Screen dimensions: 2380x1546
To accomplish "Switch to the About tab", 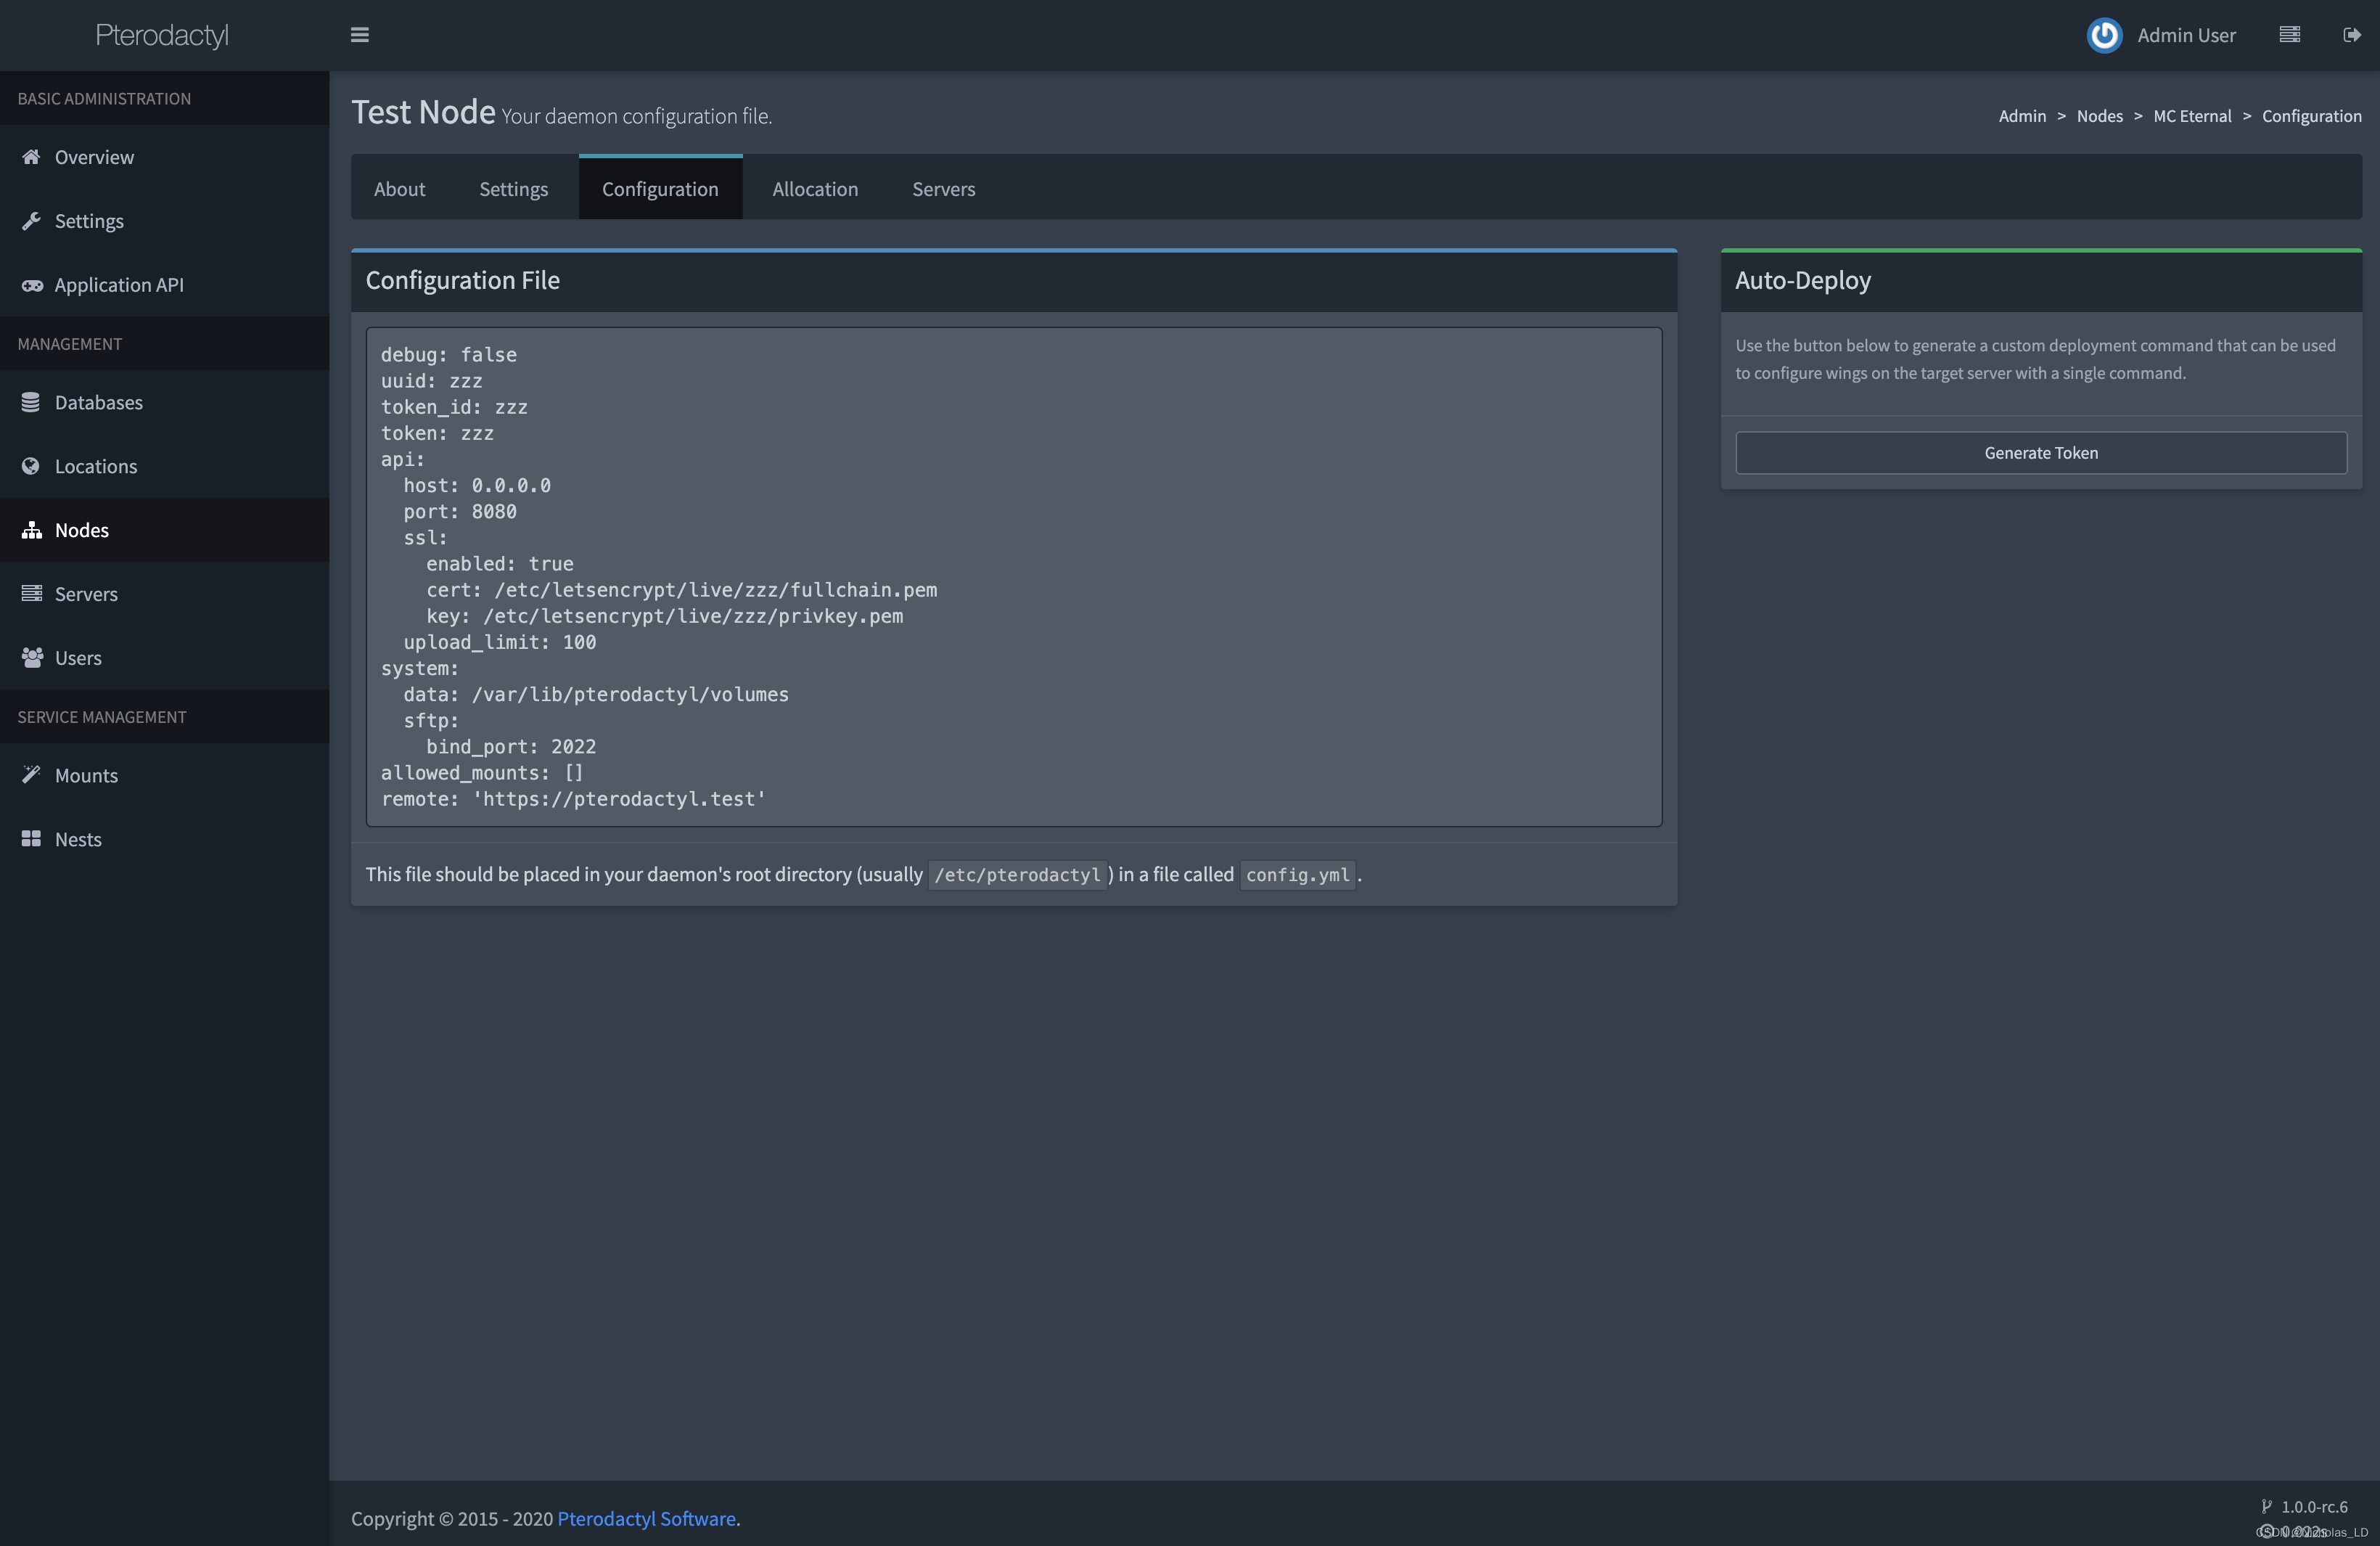I will coord(399,187).
